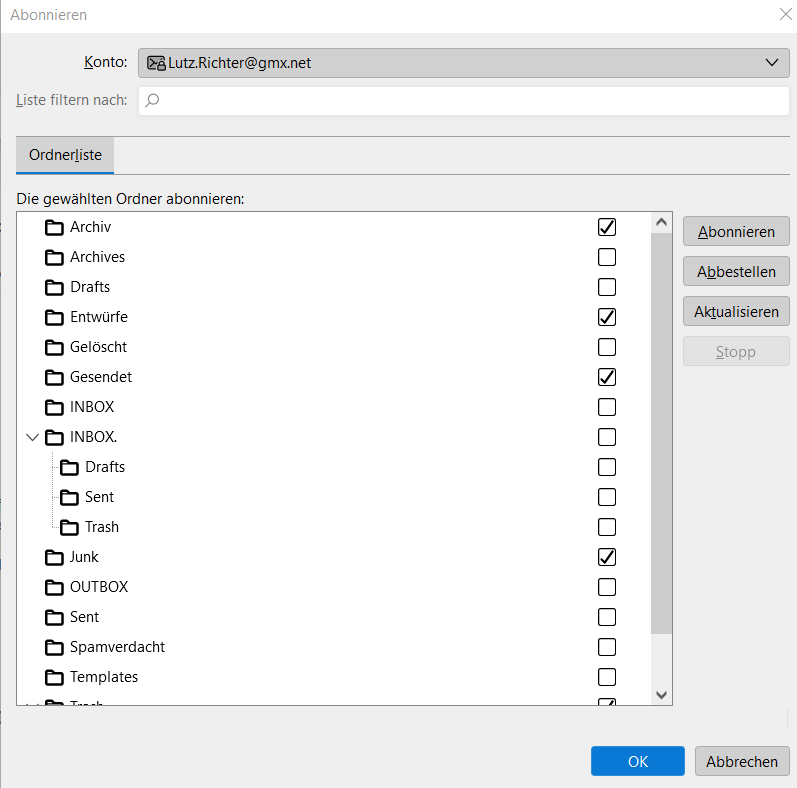Click the OUTBOX folder icon

coord(54,587)
